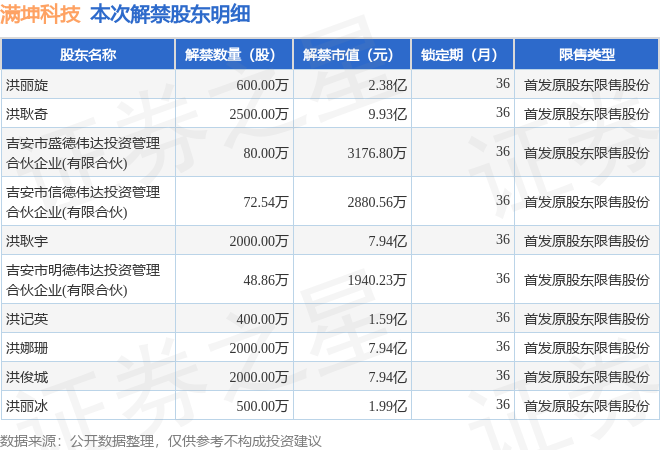Viewport: 660px width, 450px height.
Task: Click 洪娜珊's 7.94亿 market value
Action: pos(388,348)
